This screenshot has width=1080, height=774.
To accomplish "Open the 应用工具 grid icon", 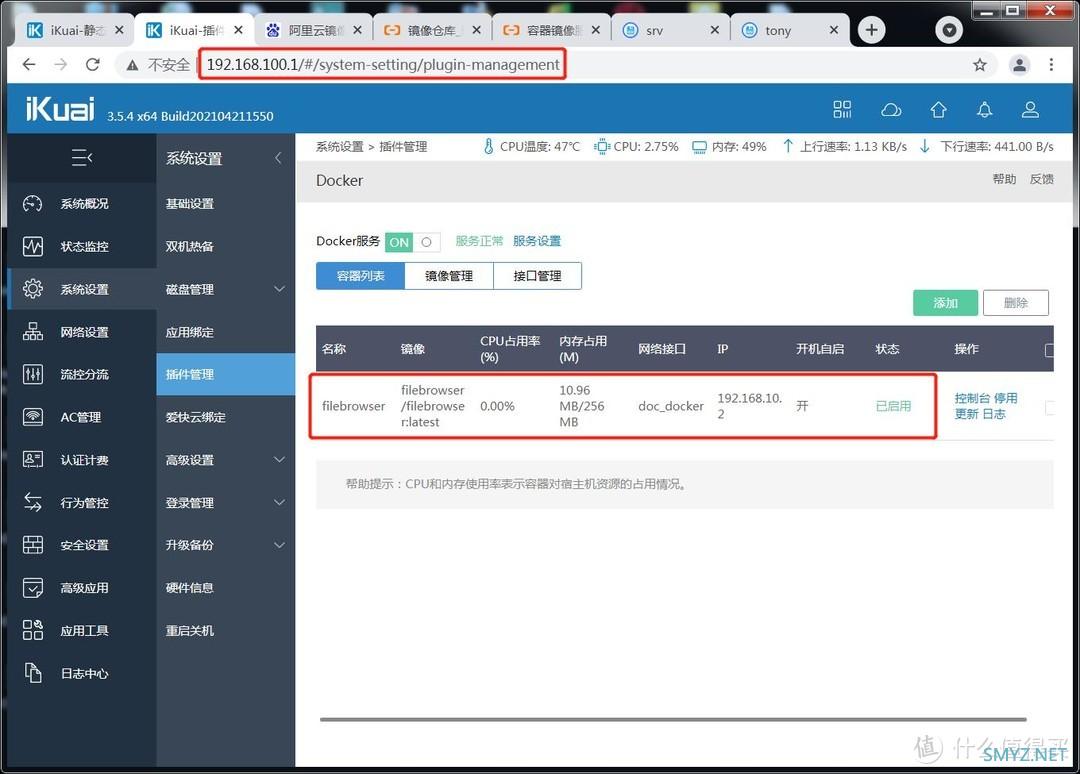I will [32, 631].
